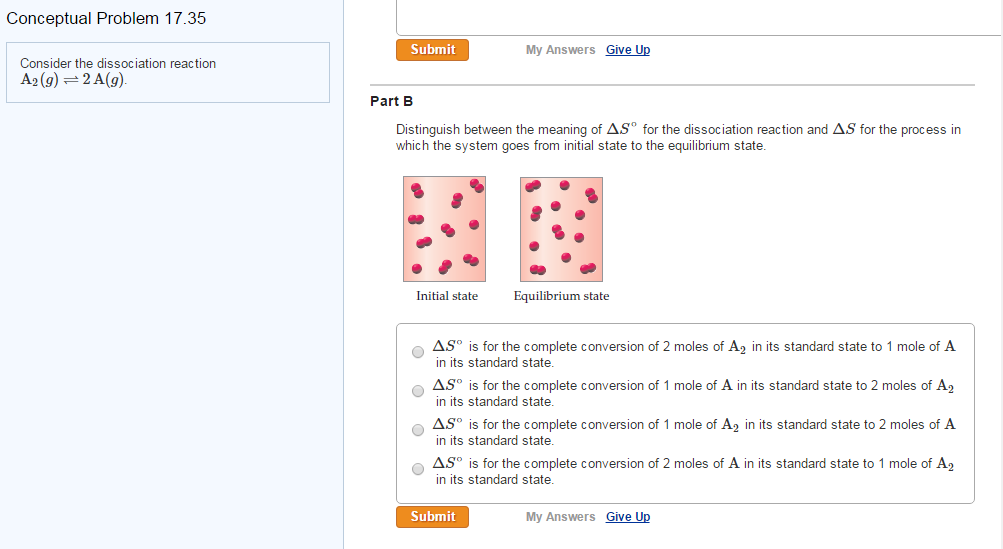This screenshot has width=1003, height=549.
Task: Choose option: 1 mole A₂ to 2 moles A
Action: pos(418,430)
